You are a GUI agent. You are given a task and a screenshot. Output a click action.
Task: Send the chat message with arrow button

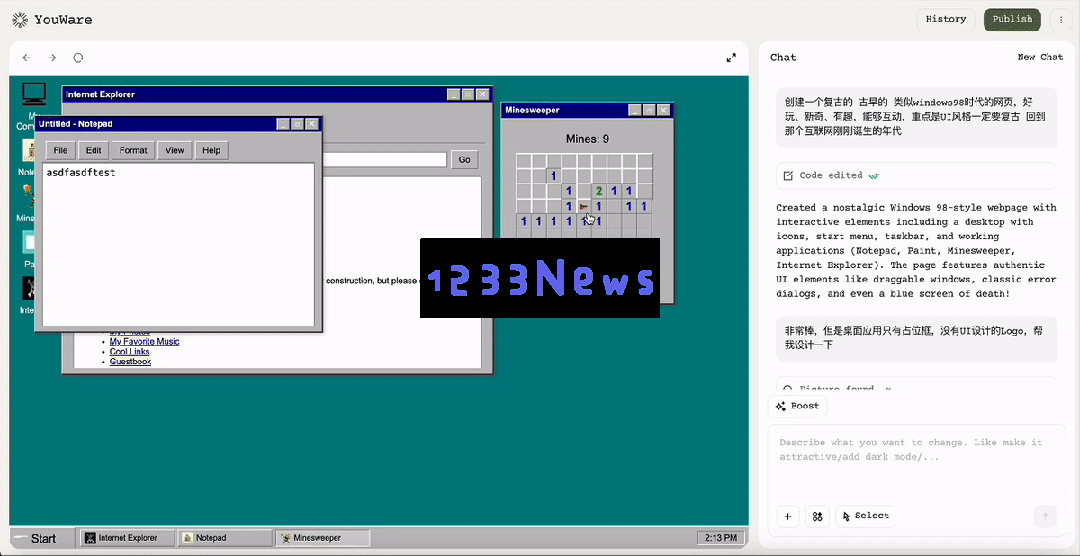[x=1045, y=516]
